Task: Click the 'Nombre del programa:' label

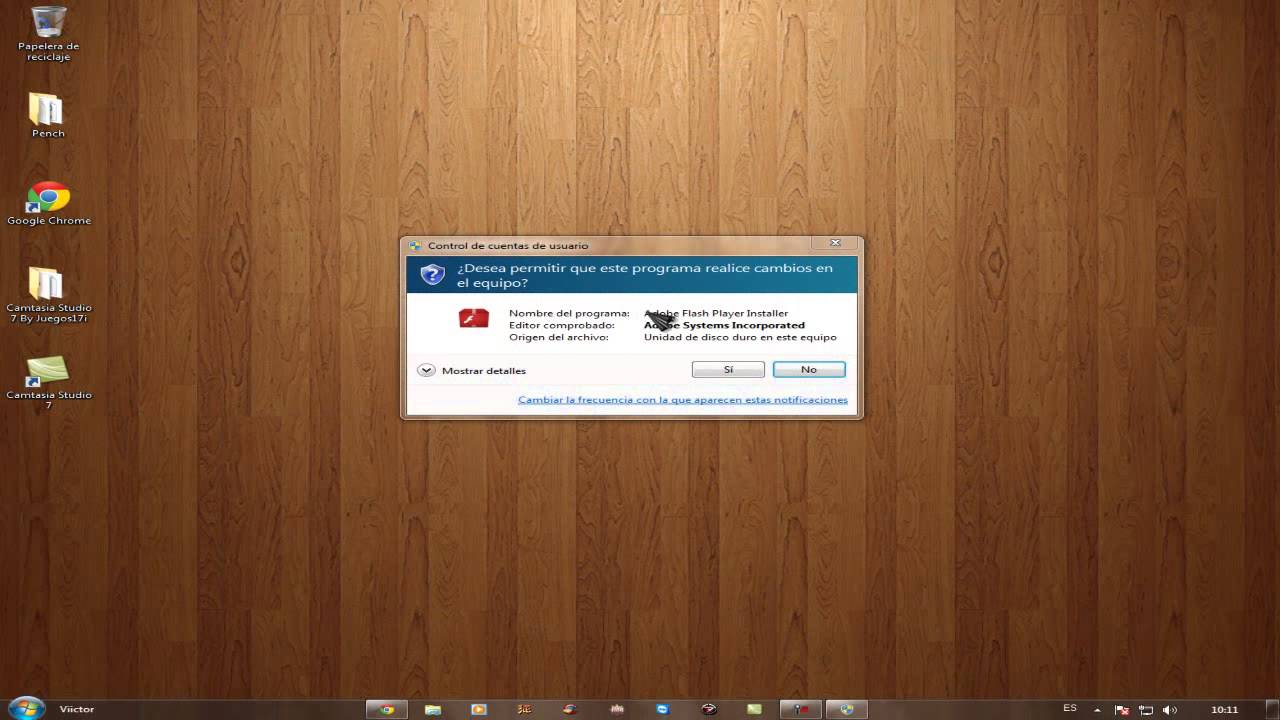Action: click(x=569, y=313)
